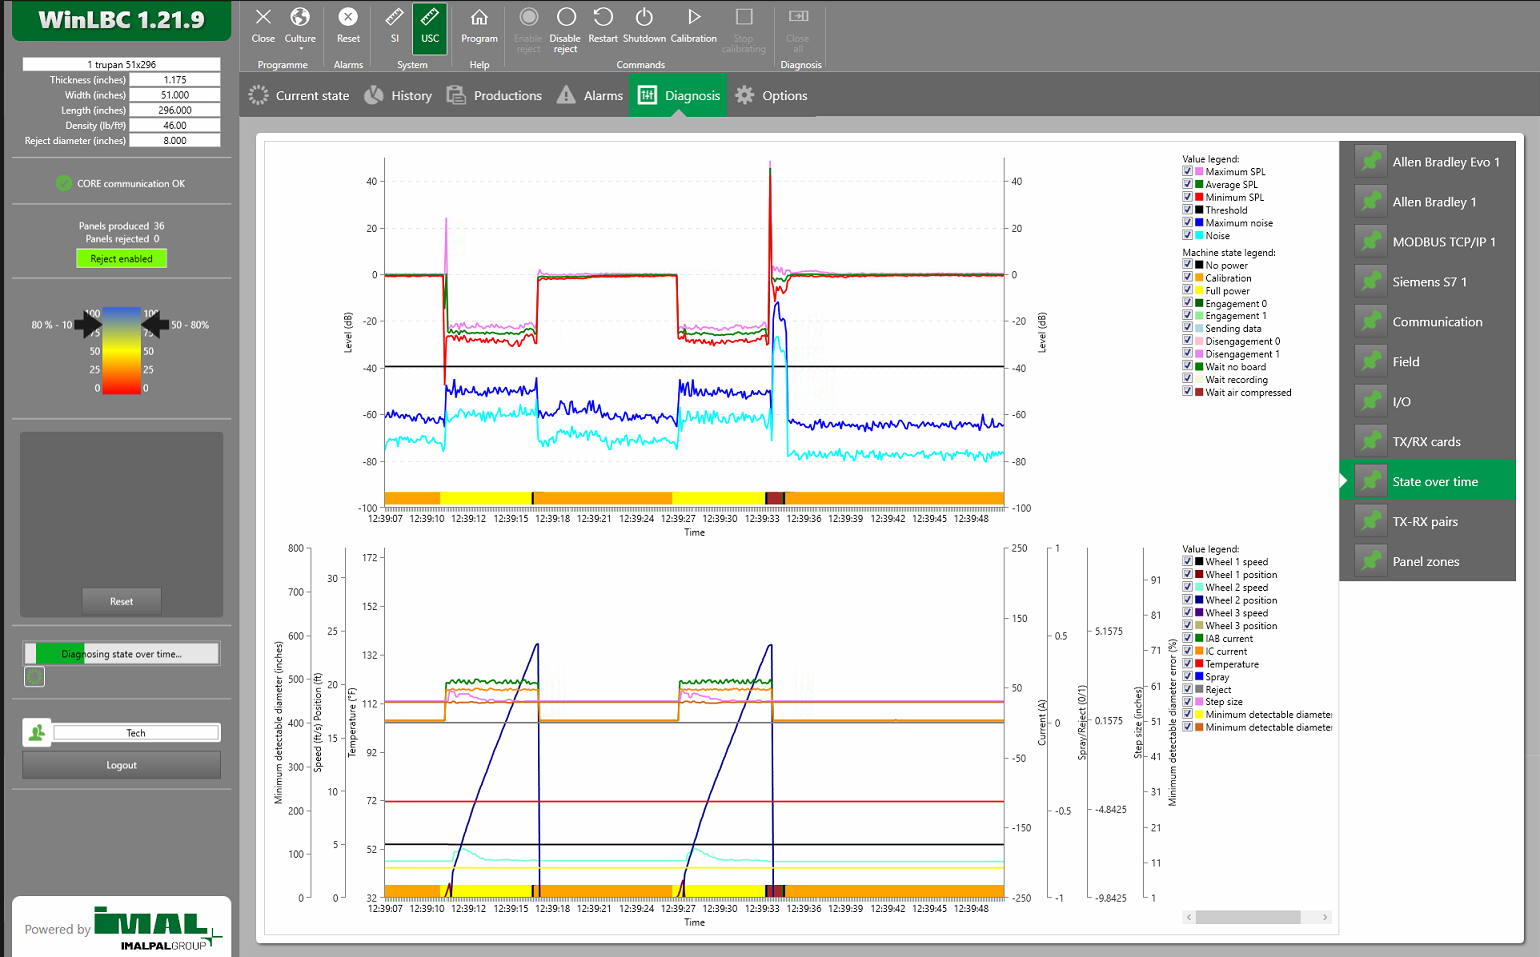The image size is (1540, 957).
Task: Click the Disable reject command
Action: 565,28
